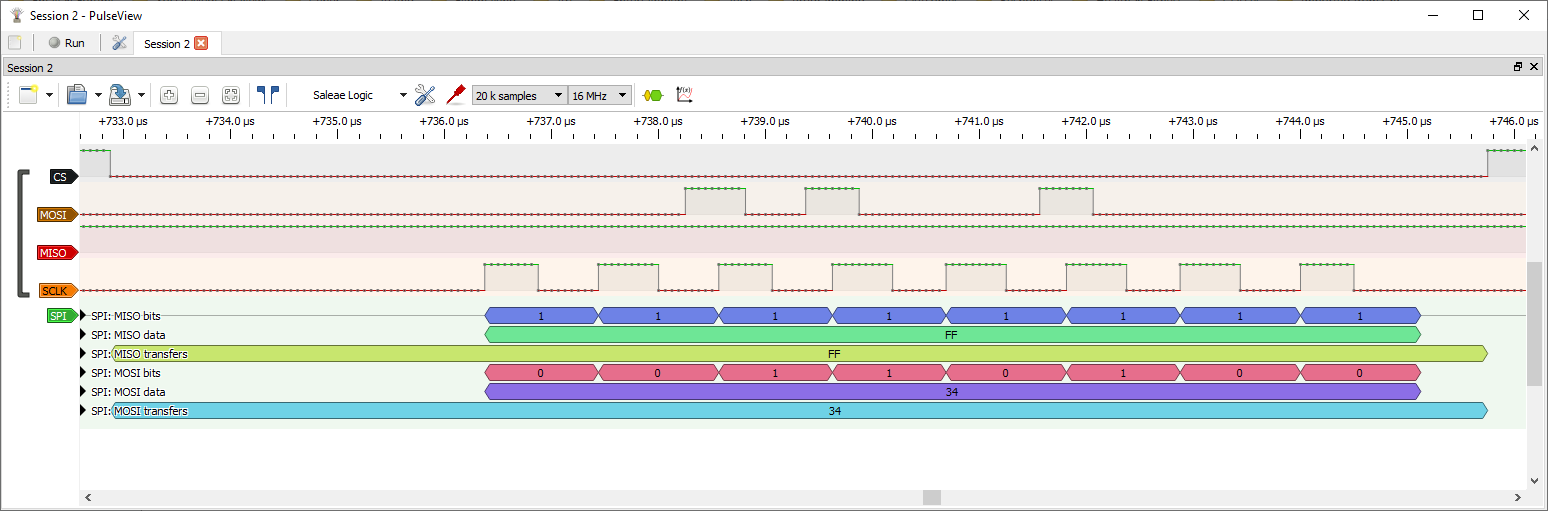Minimize the PulseView window
This screenshot has height=511, width=1548.
[1432, 15]
